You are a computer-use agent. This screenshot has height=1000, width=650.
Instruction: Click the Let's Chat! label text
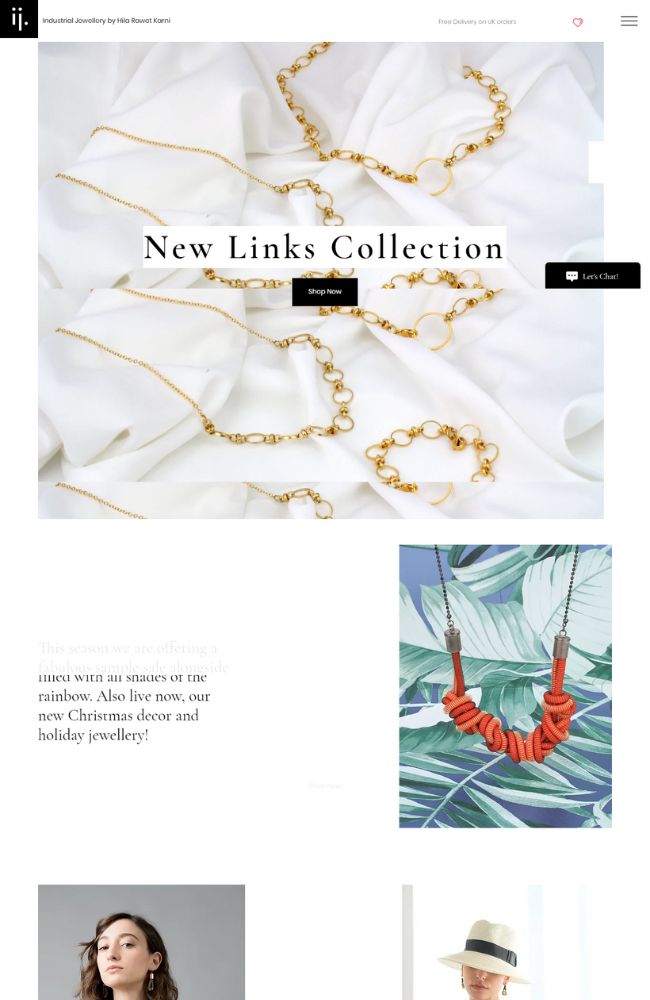(600, 276)
